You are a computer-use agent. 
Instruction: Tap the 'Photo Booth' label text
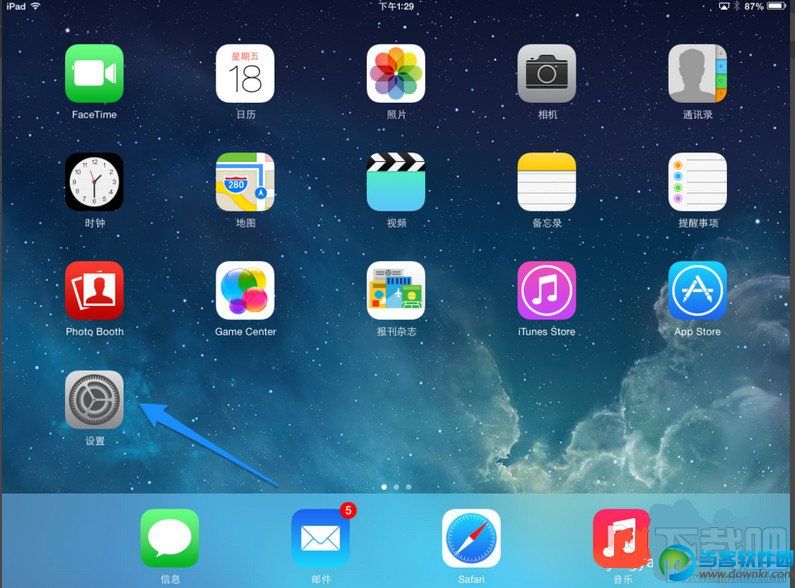coord(95,332)
